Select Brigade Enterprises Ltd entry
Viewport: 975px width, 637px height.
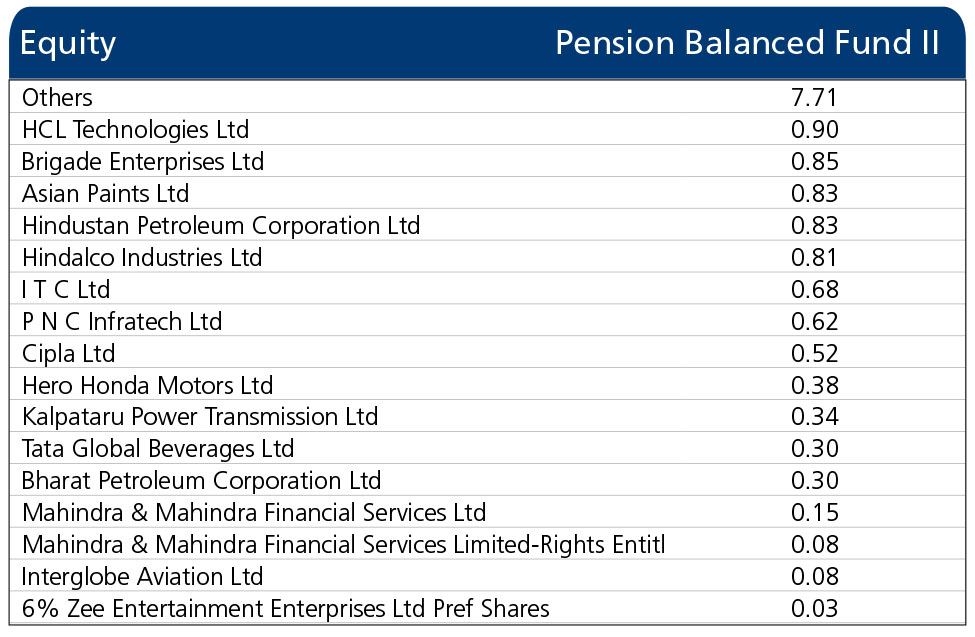143,162
